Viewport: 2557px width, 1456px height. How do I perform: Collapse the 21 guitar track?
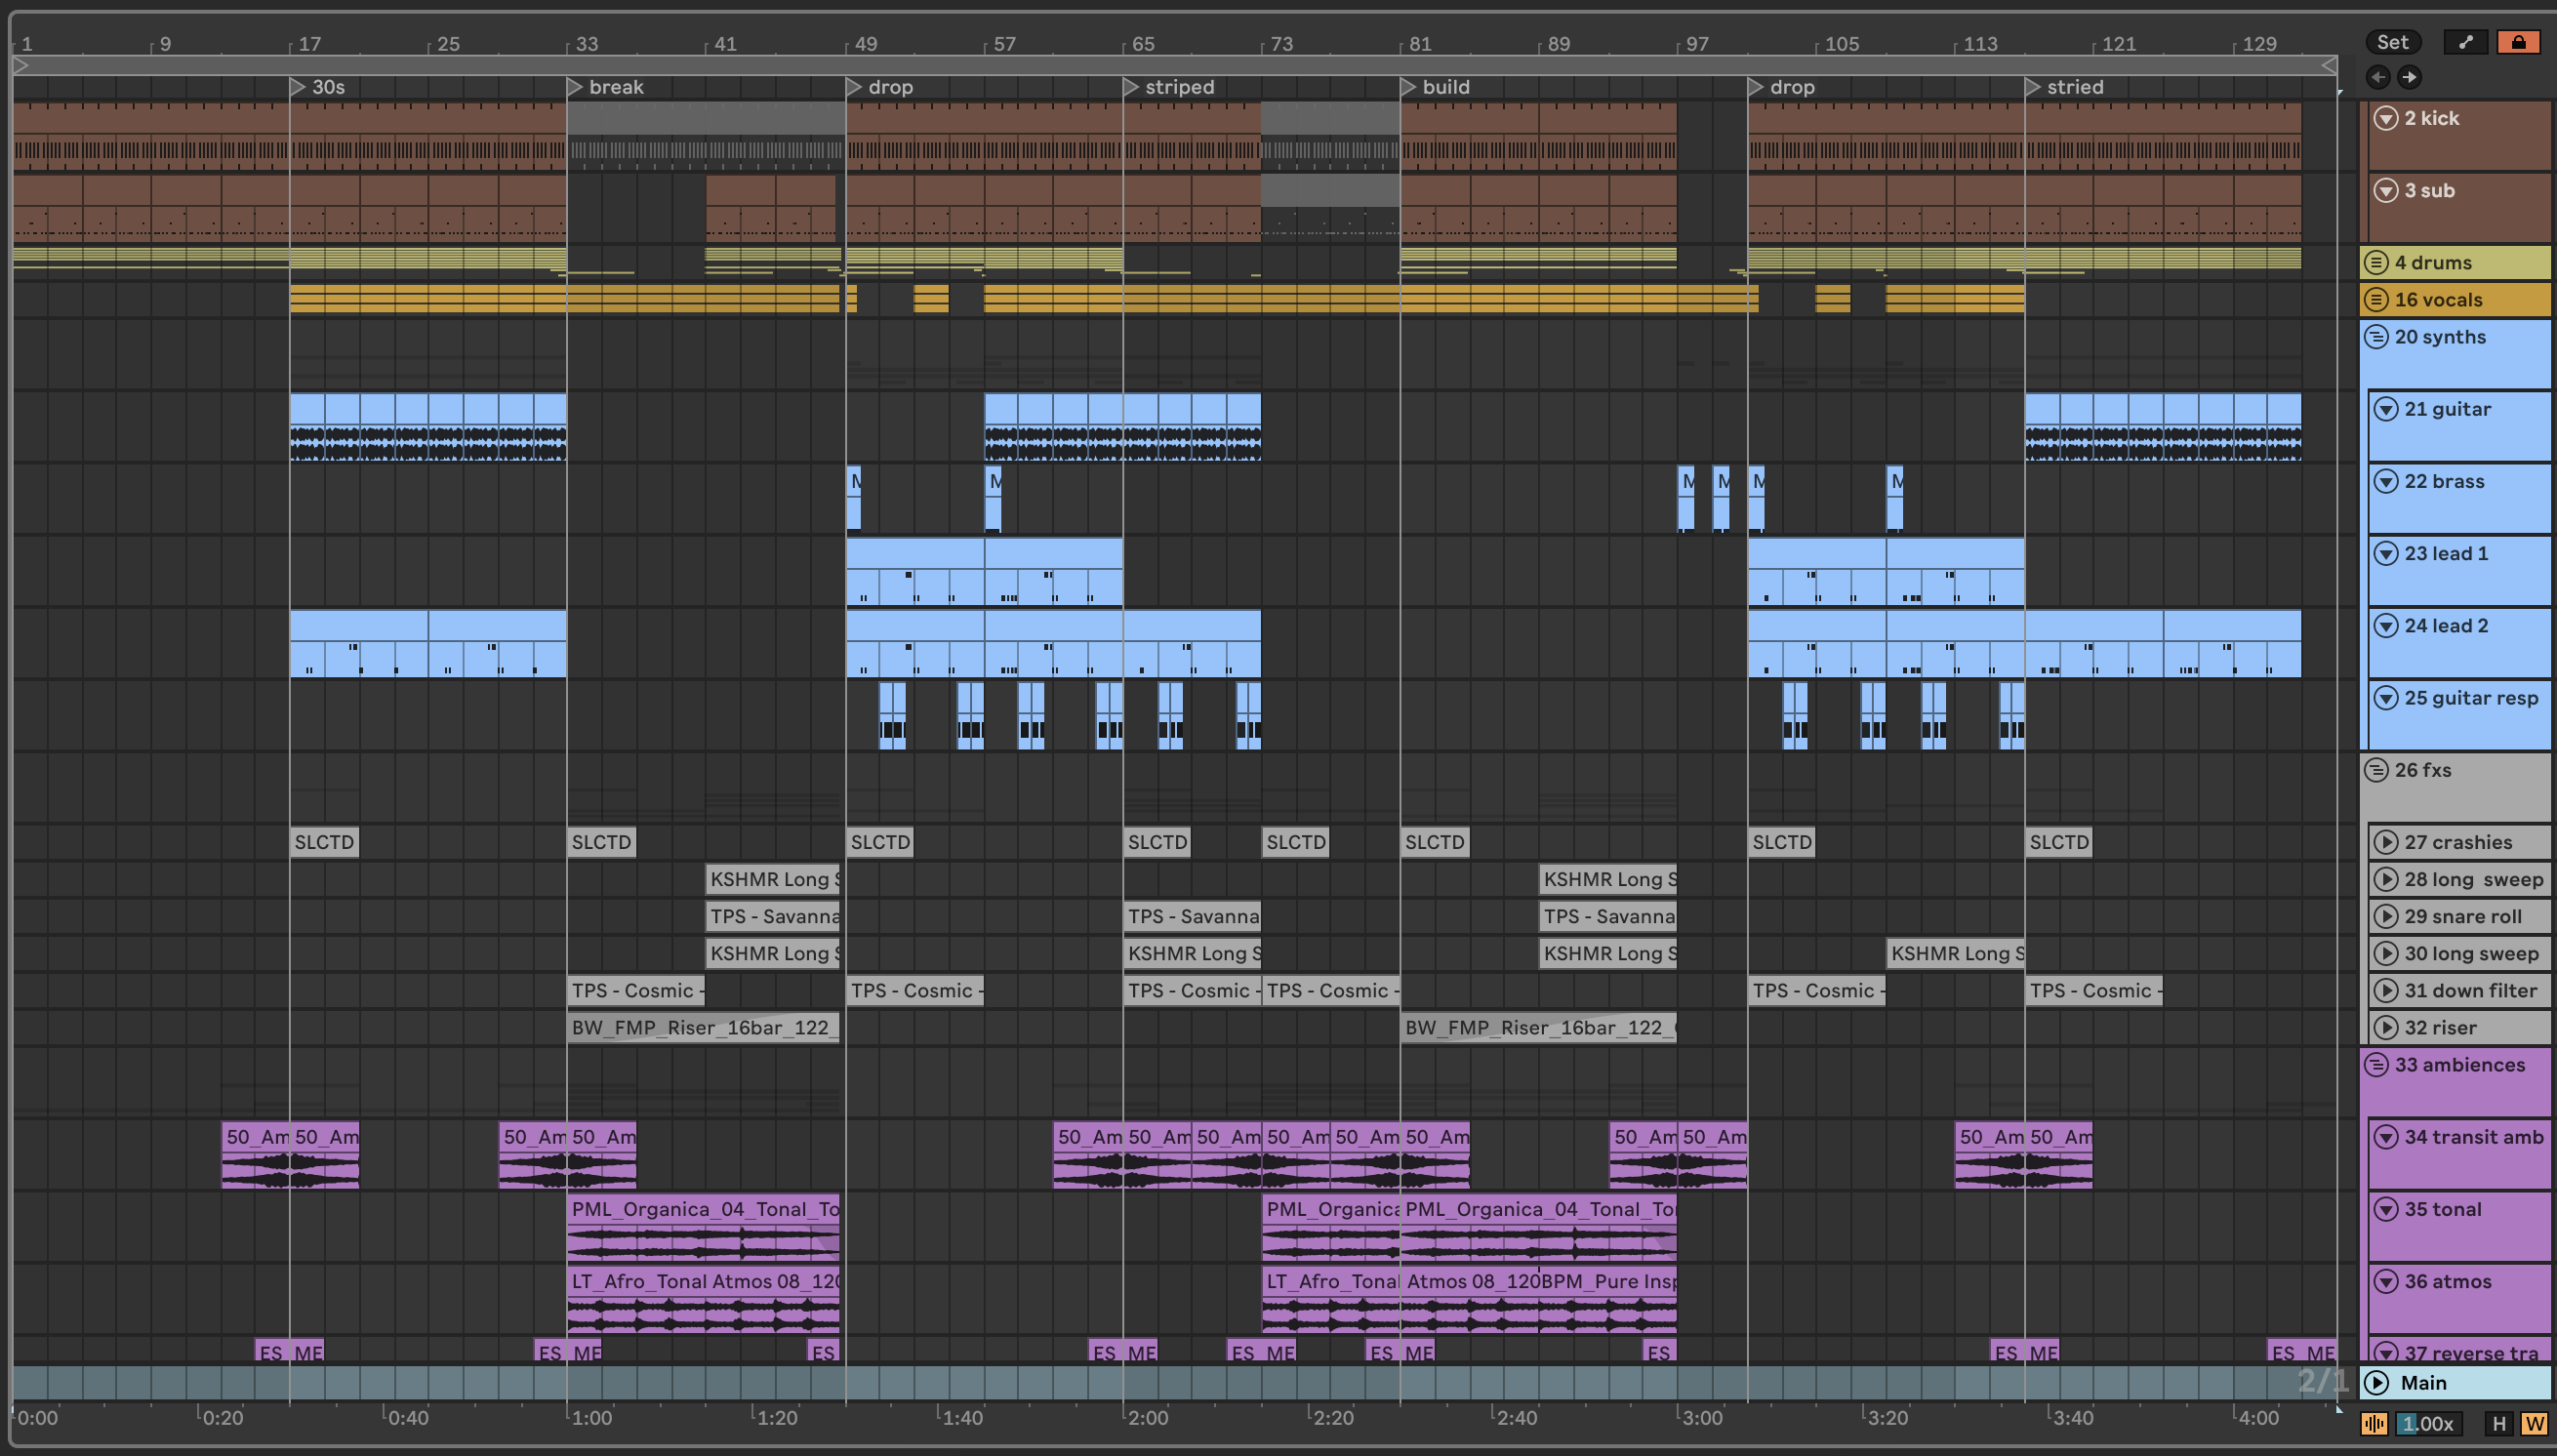click(x=2386, y=409)
